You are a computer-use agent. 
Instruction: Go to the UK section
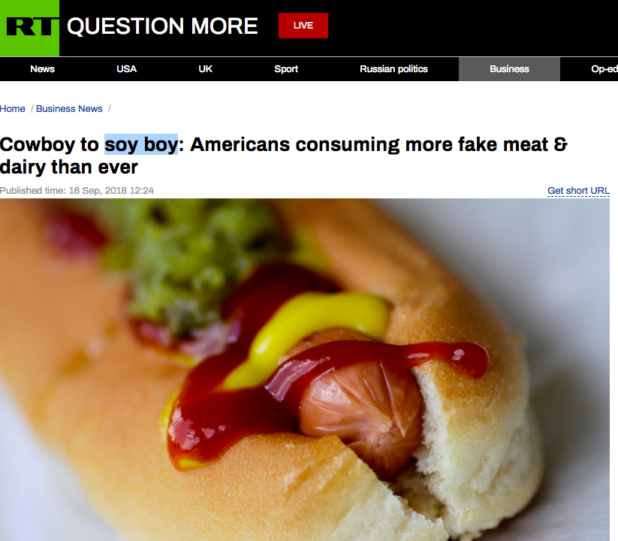pyautogui.click(x=205, y=69)
